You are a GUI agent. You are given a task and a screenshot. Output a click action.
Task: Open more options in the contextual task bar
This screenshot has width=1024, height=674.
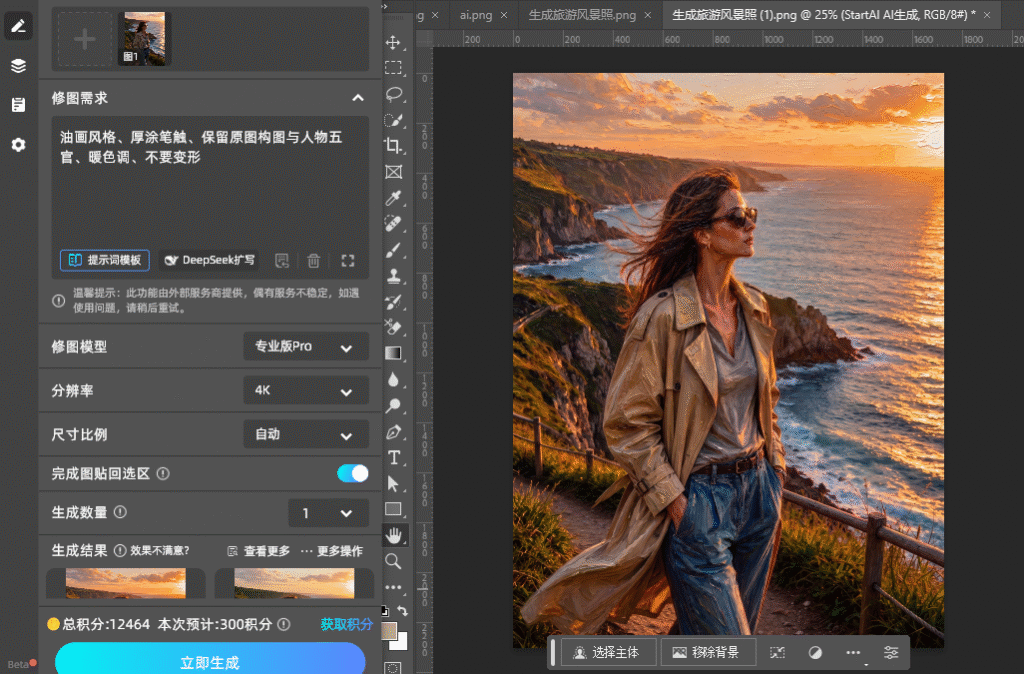pos(853,652)
